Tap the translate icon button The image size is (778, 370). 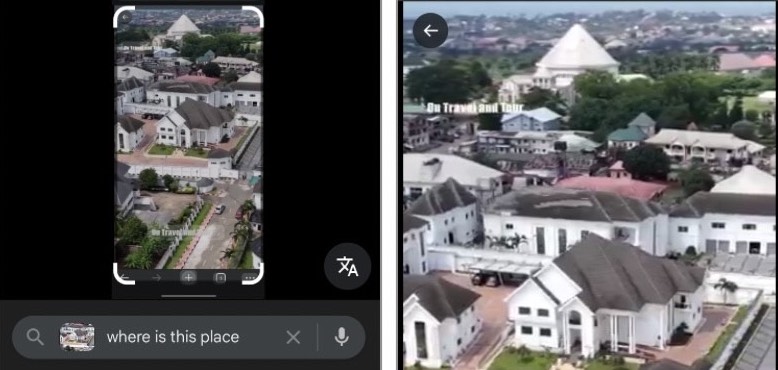347,266
